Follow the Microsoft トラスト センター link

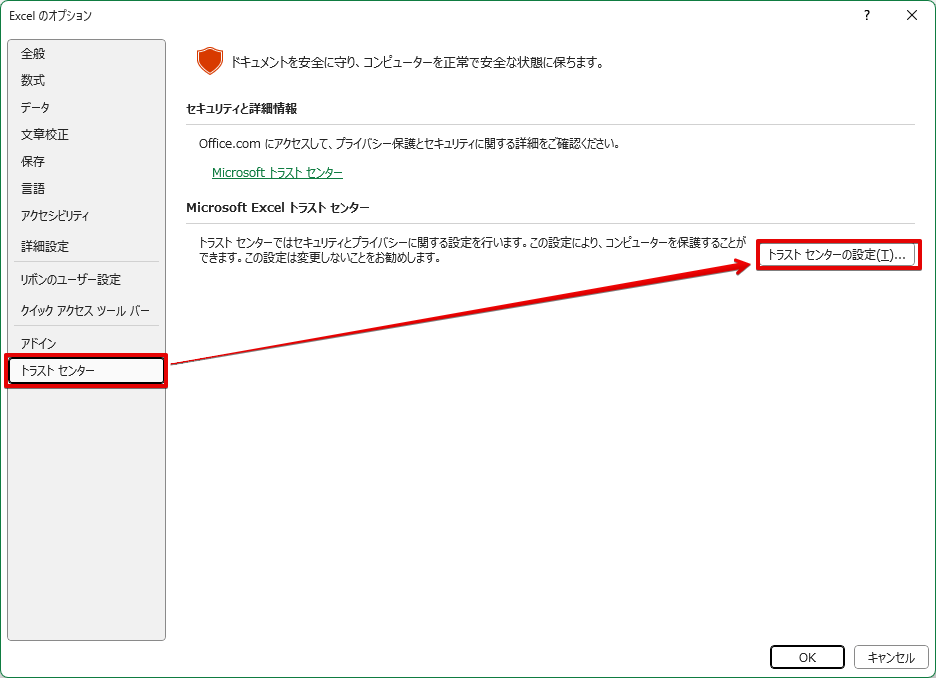click(x=277, y=172)
